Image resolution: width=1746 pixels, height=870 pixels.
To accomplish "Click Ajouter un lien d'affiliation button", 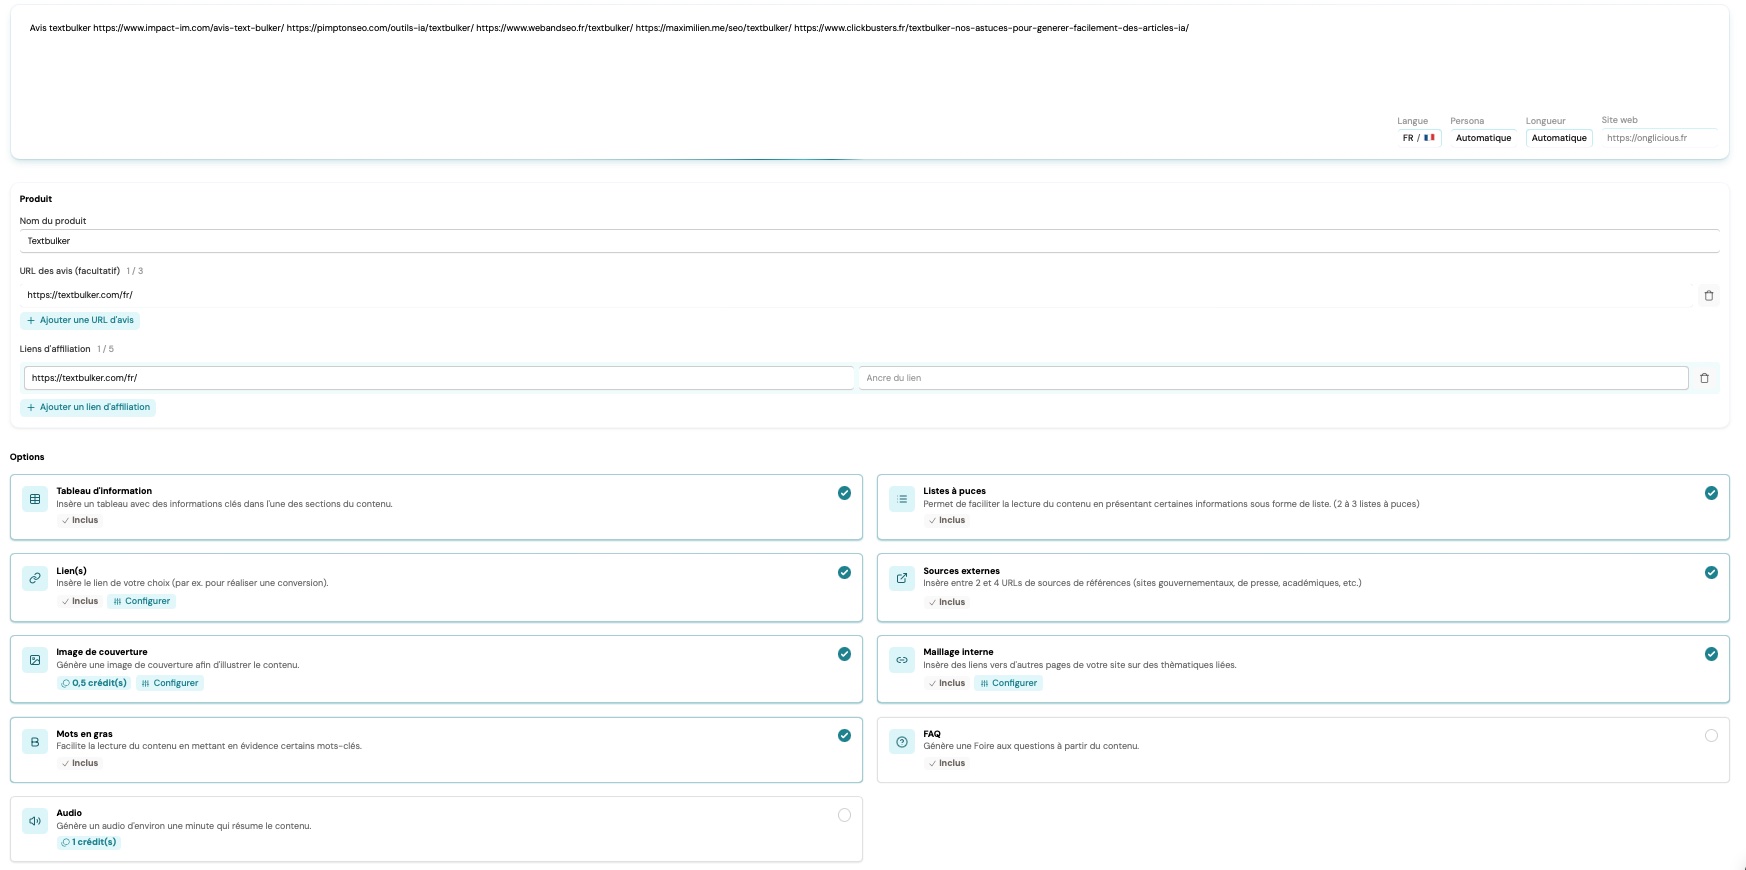I will tap(88, 407).
